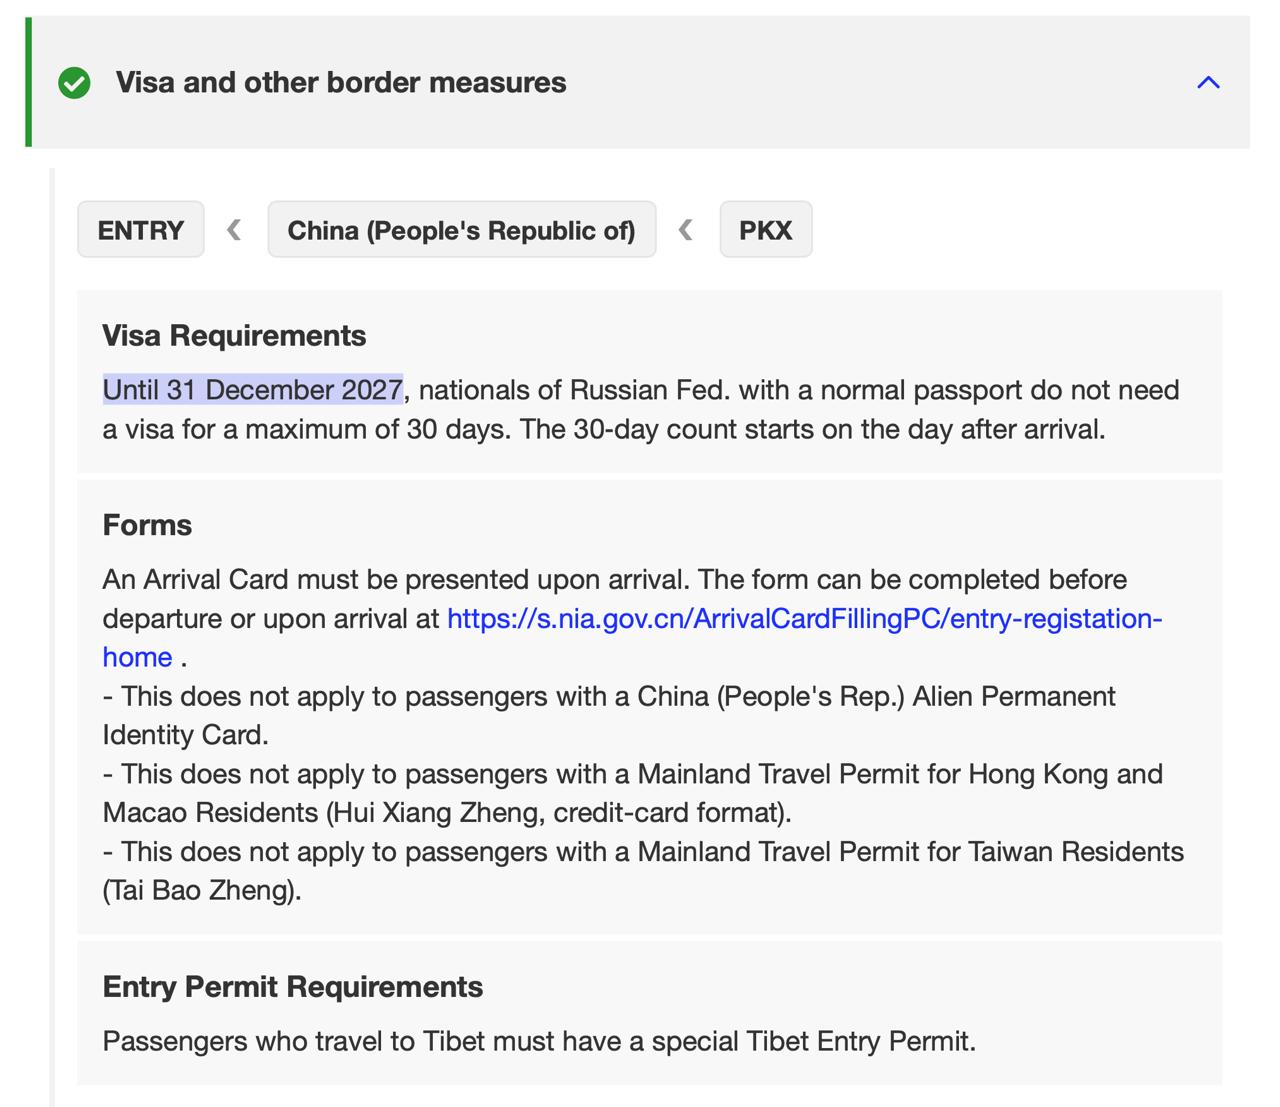Click the wrapped "home" end of the link
The height and width of the screenshot is (1107, 1280).
coord(137,657)
